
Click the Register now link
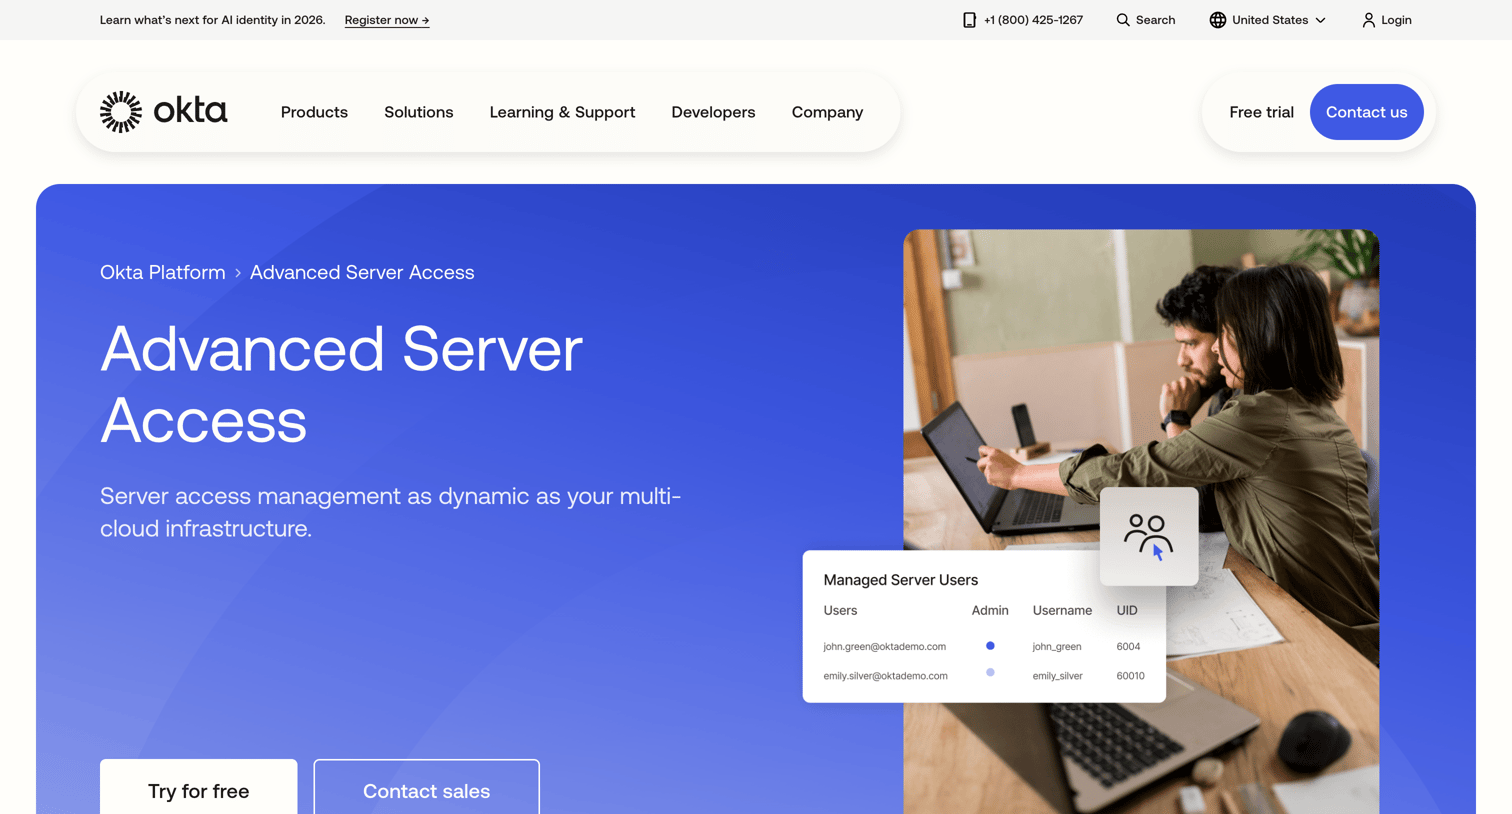[387, 20]
